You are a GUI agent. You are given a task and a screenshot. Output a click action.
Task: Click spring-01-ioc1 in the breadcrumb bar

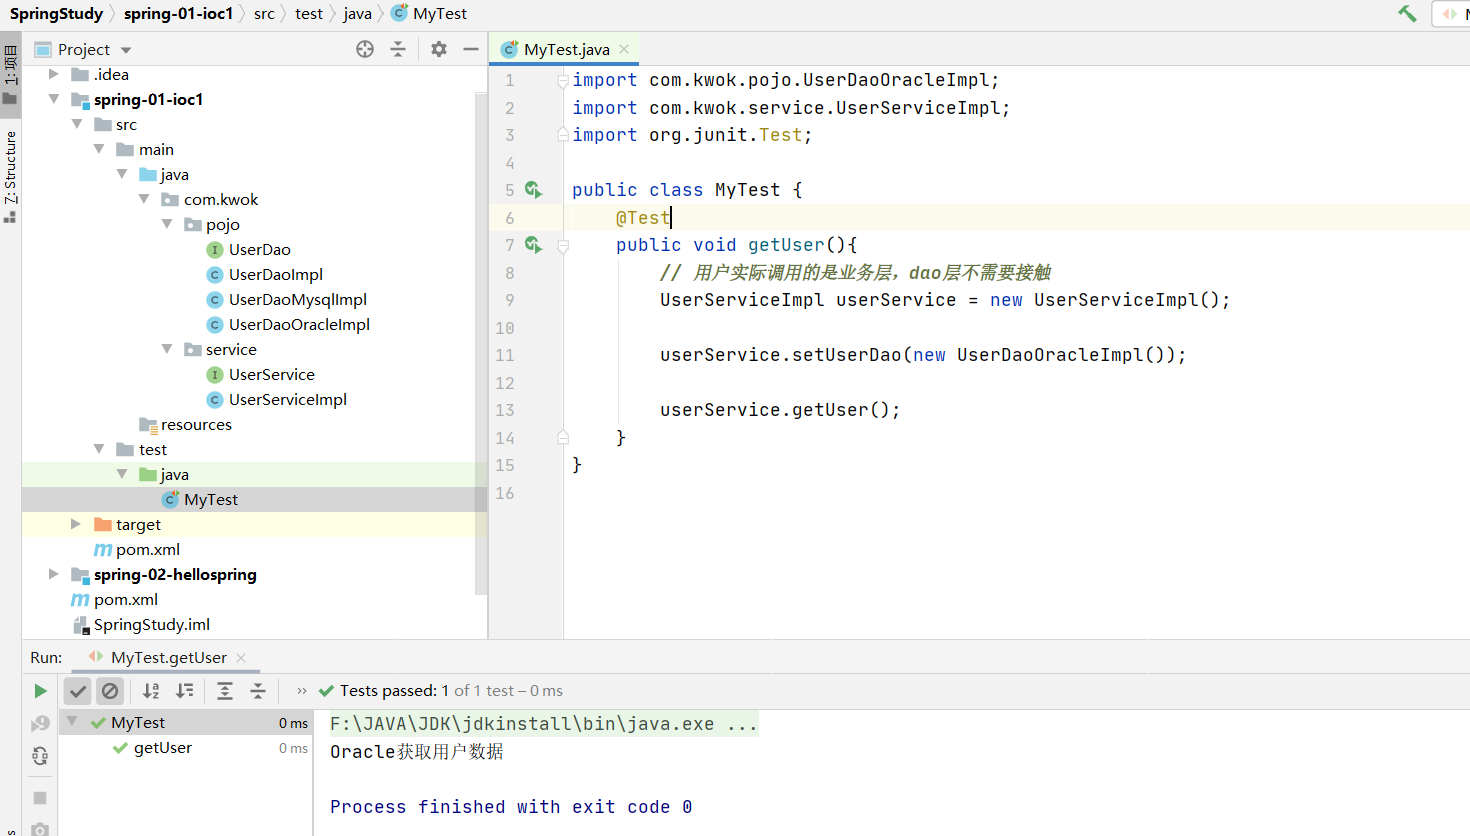pyautogui.click(x=178, y=14)
